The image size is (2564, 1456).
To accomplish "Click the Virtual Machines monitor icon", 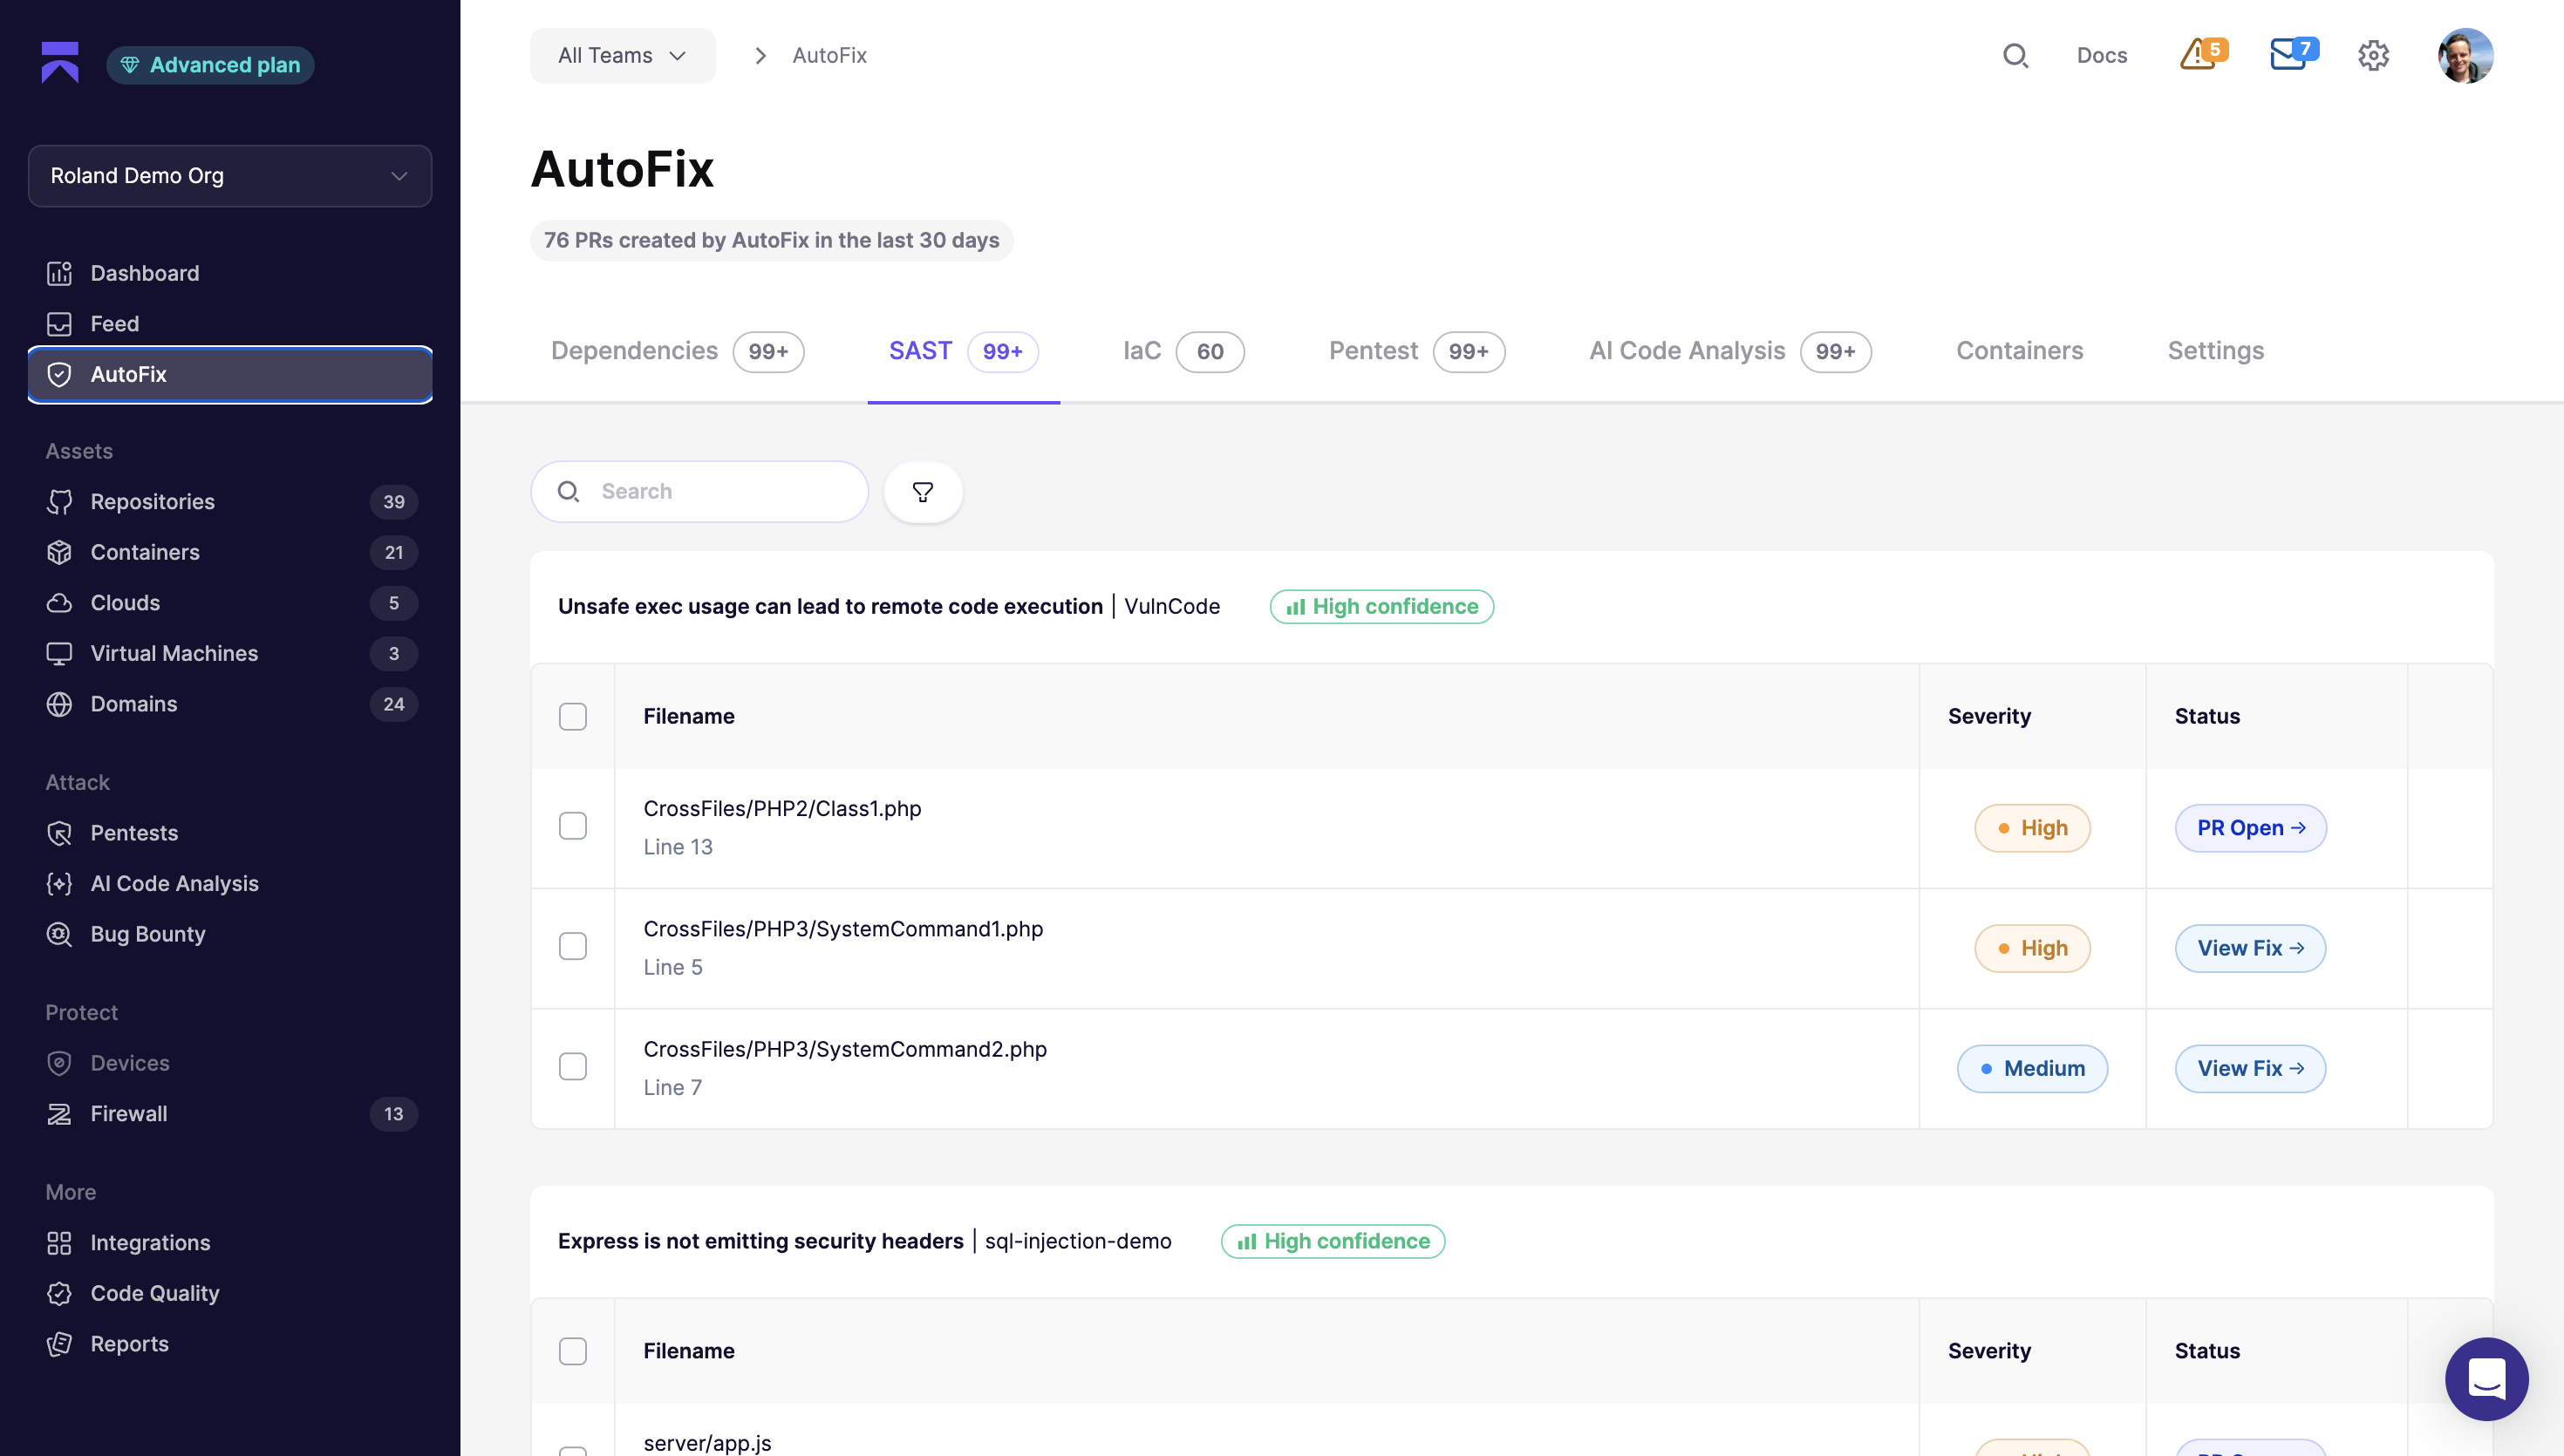I will tap(59, 654).
